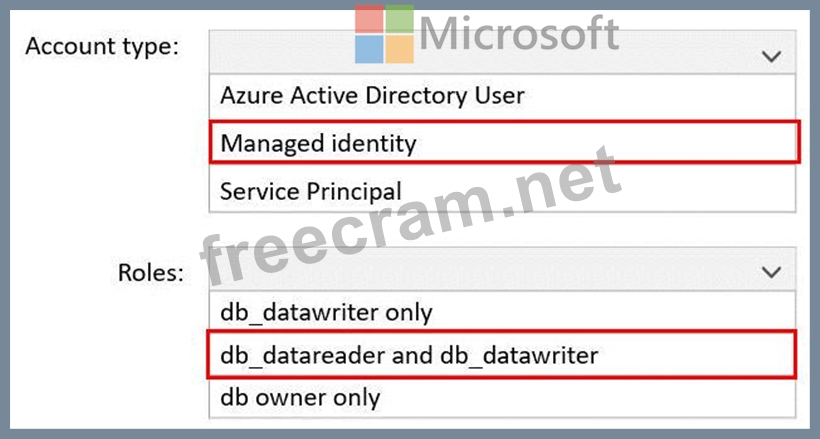
Task: Select Azure Active Directory User option
Action: [x=372, y=97]
